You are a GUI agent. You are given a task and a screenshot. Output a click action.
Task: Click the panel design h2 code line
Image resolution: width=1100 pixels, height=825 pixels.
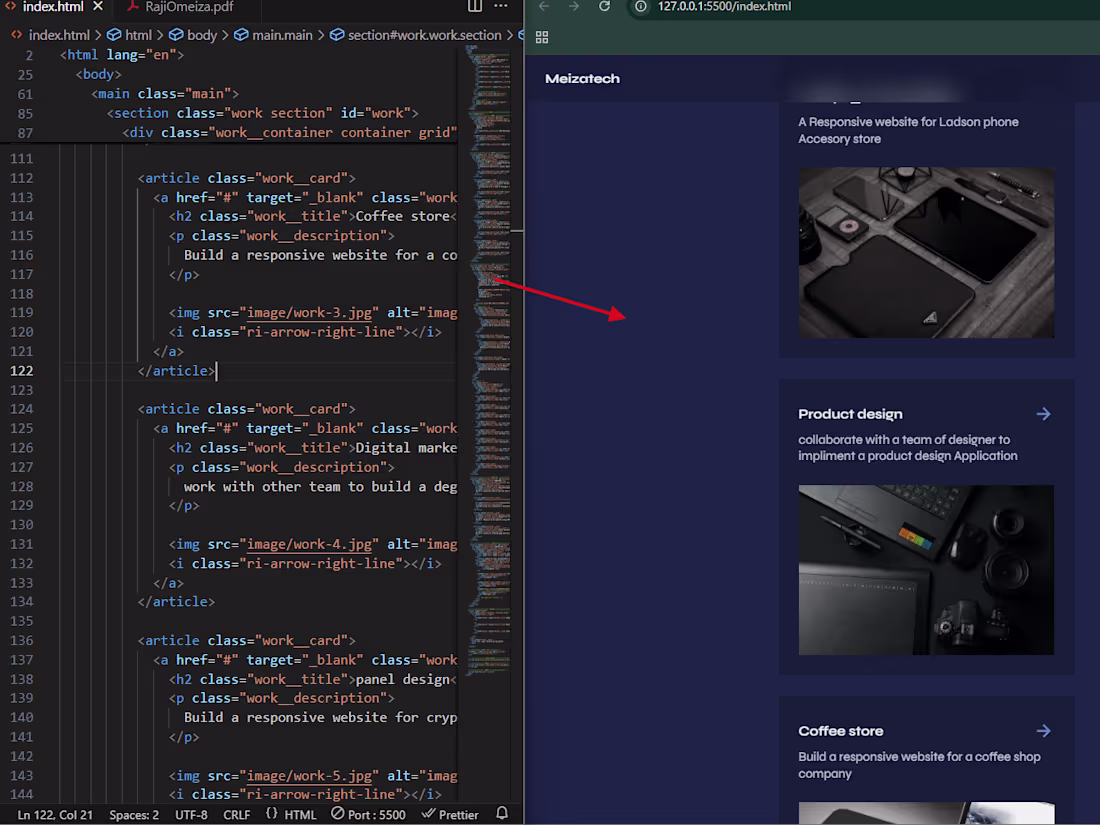(313, 680)
